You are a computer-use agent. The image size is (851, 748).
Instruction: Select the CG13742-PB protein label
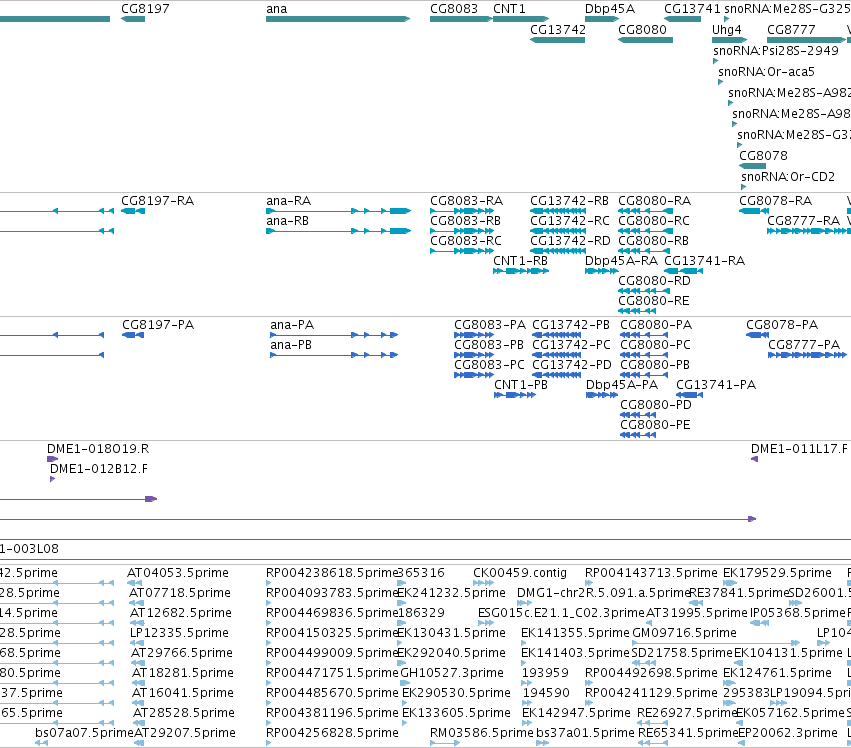[571, 325]
